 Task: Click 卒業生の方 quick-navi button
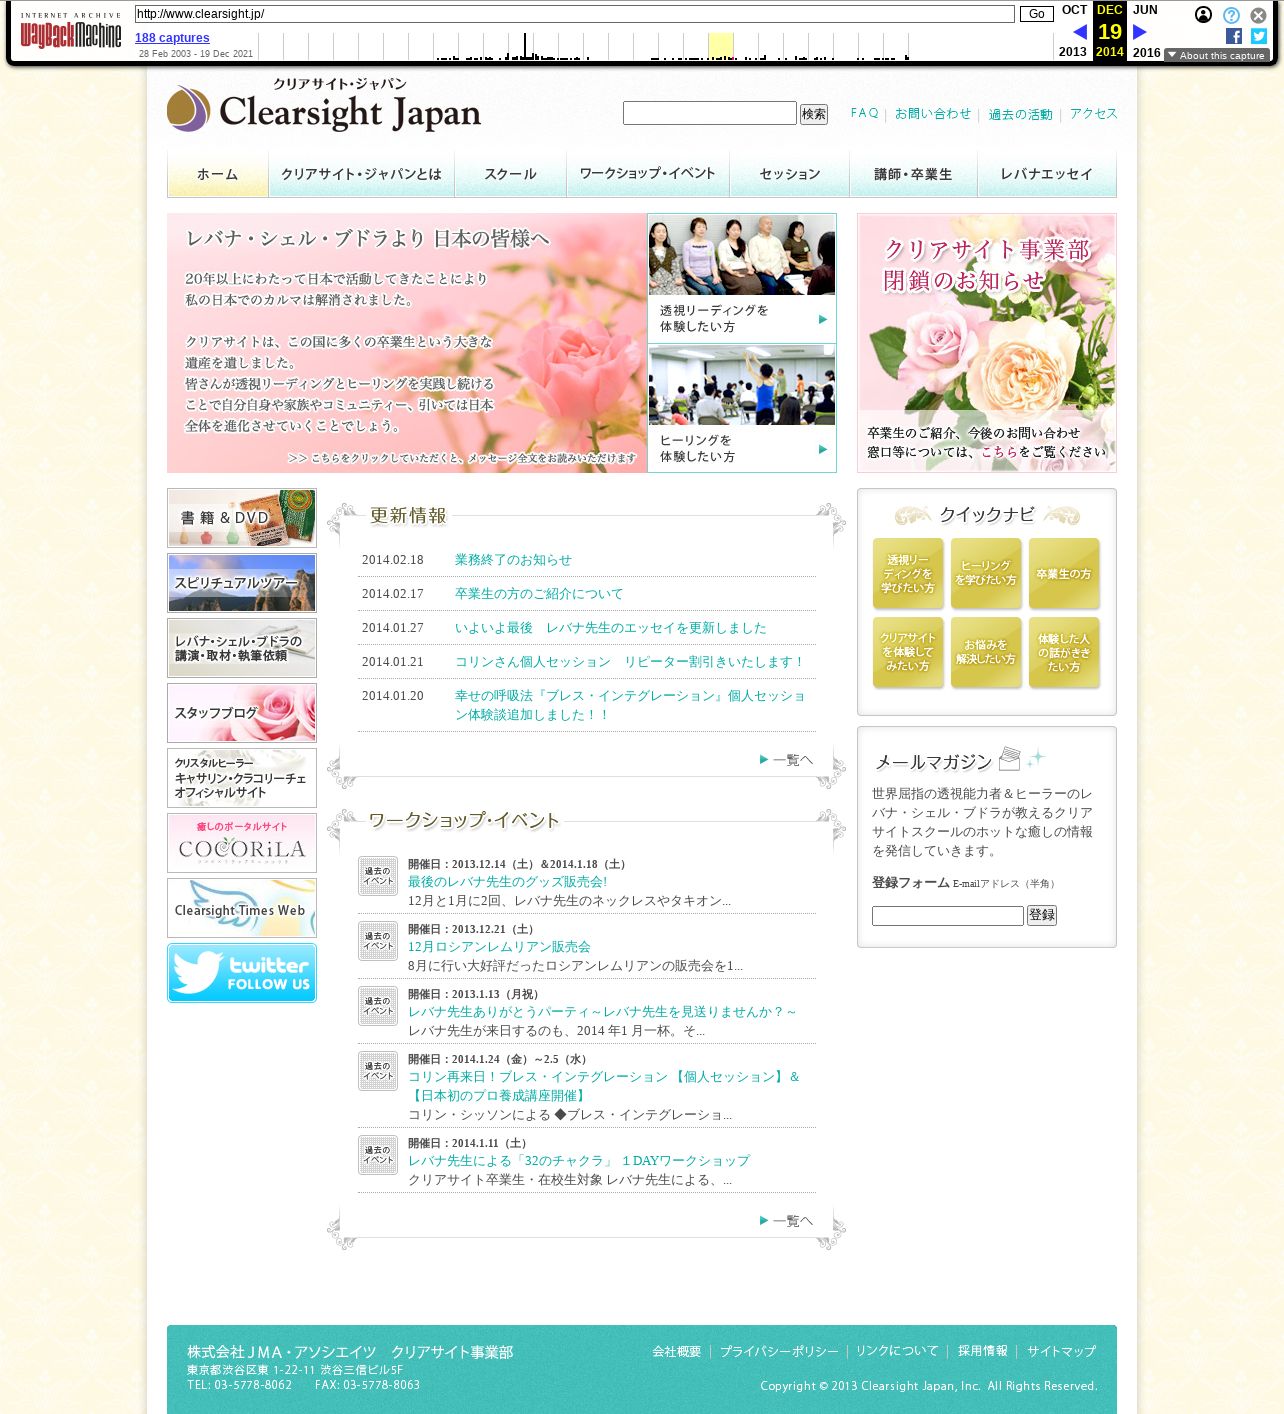(1064, 574)
